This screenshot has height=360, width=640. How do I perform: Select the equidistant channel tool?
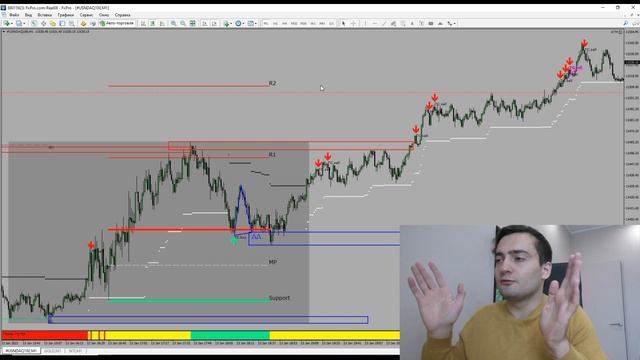click(x=393, y=24)
